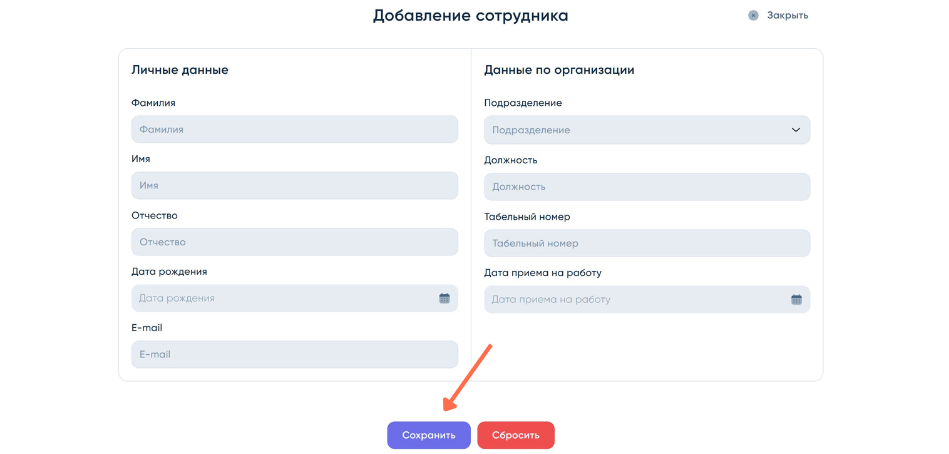Focus the Имя input field
The height and width of the screenshot is (454, 949).
click(294, 185)
